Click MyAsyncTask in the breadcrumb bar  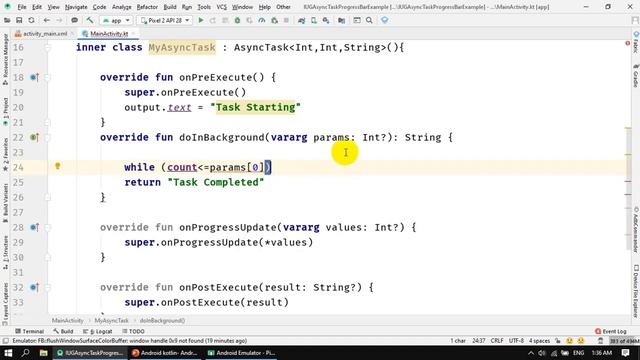(111, 321)
